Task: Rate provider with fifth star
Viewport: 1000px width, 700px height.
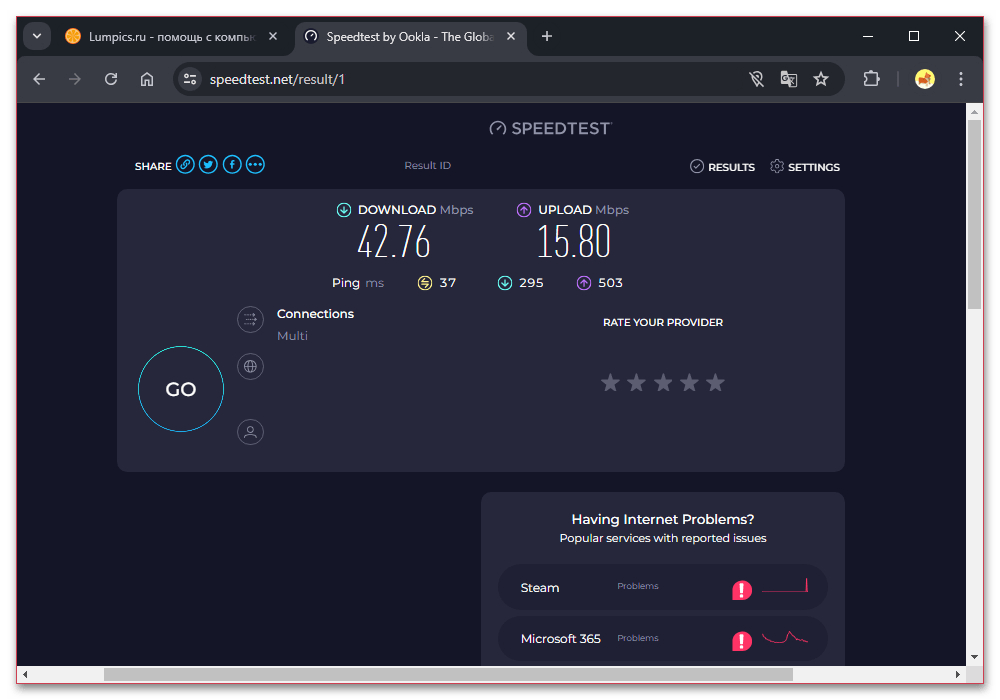Action: pyautogui.click(x=716, y=383)
